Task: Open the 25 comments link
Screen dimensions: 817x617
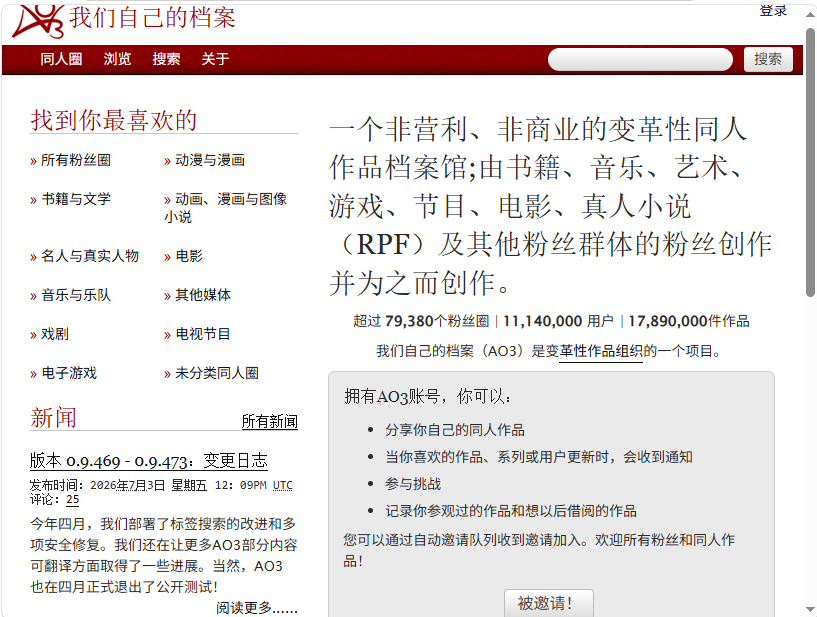Action: [72, 500]
